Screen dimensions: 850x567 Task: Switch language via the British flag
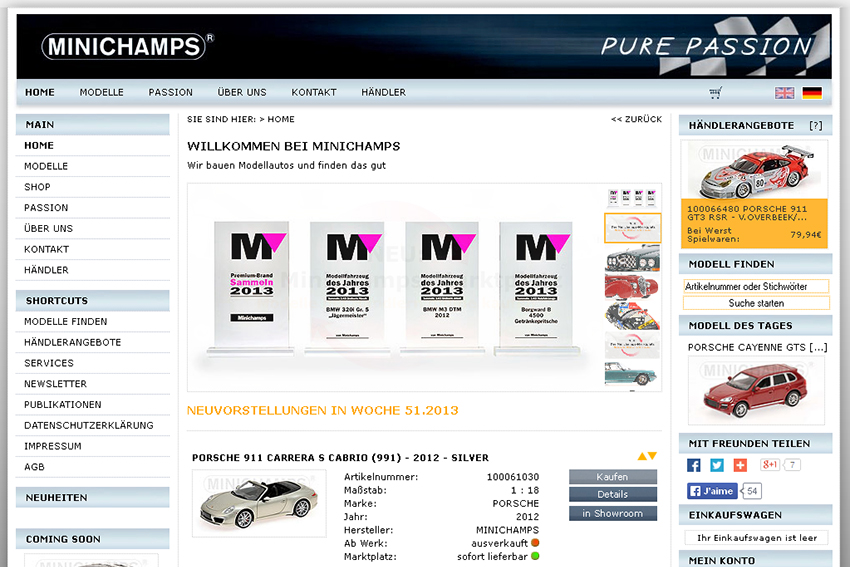pyautogui.click(x=784, y=93)
